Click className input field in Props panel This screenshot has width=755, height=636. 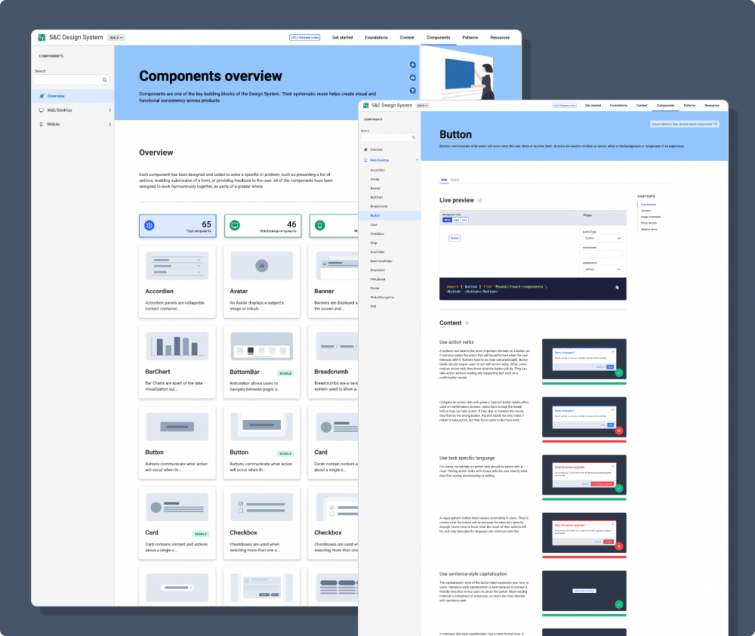click(603, 254)
